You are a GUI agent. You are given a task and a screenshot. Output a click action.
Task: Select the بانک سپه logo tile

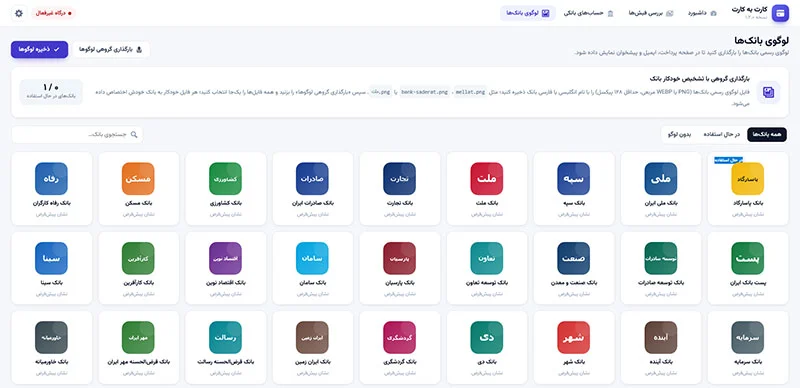pyautogui.click(x=573, y=179)
